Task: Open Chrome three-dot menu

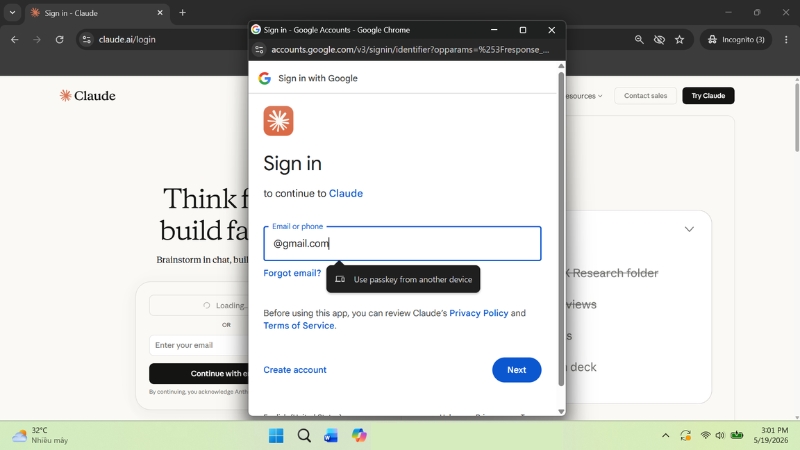Action: 786,39
